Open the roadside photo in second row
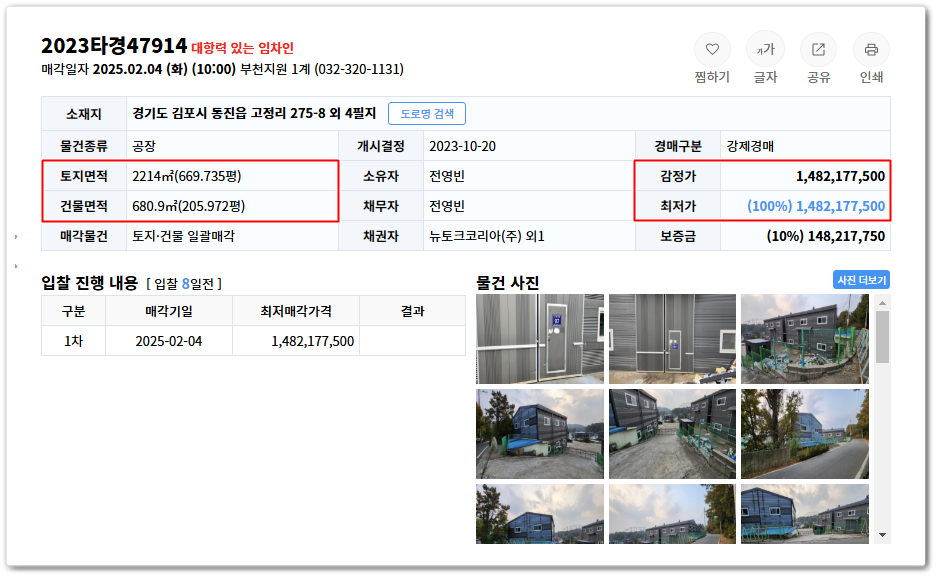 (x=805, y=434)
